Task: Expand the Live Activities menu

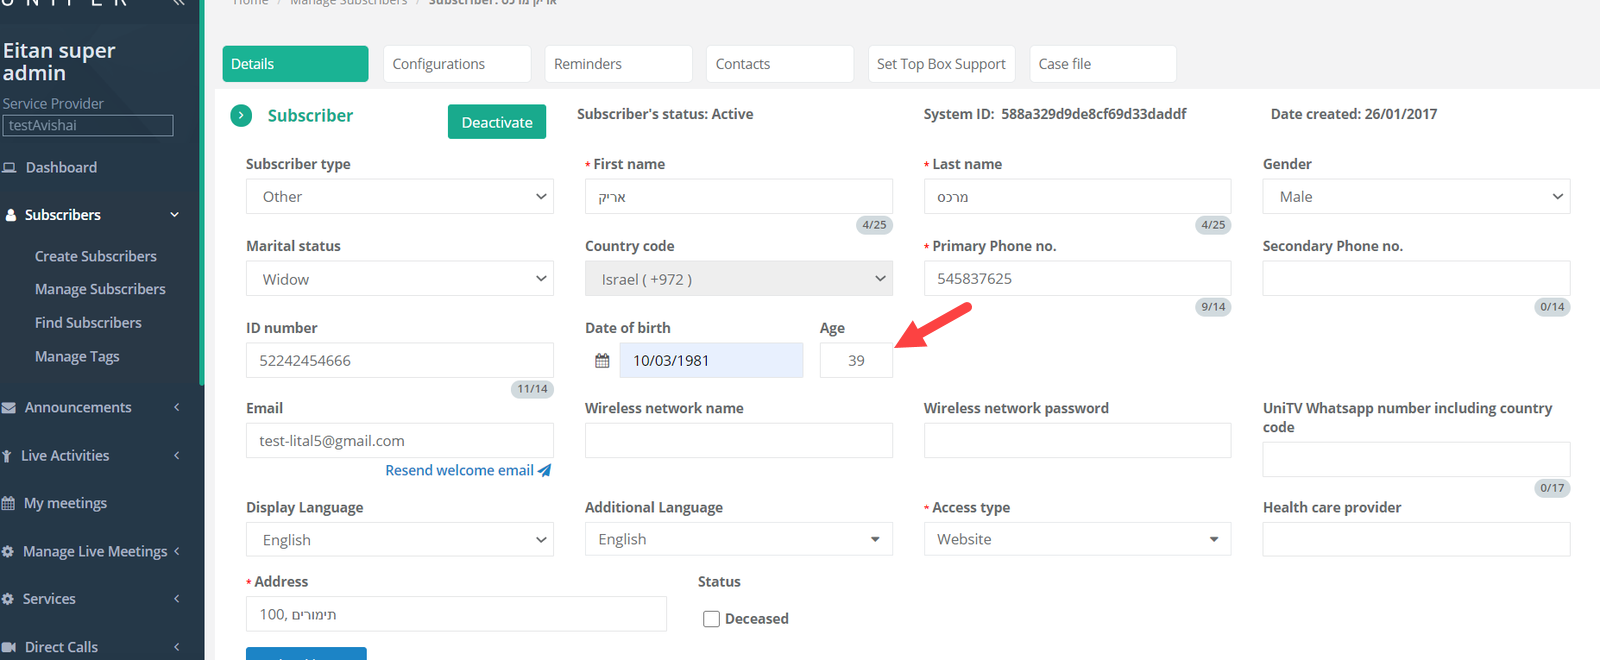Action: tap(65, 456)
